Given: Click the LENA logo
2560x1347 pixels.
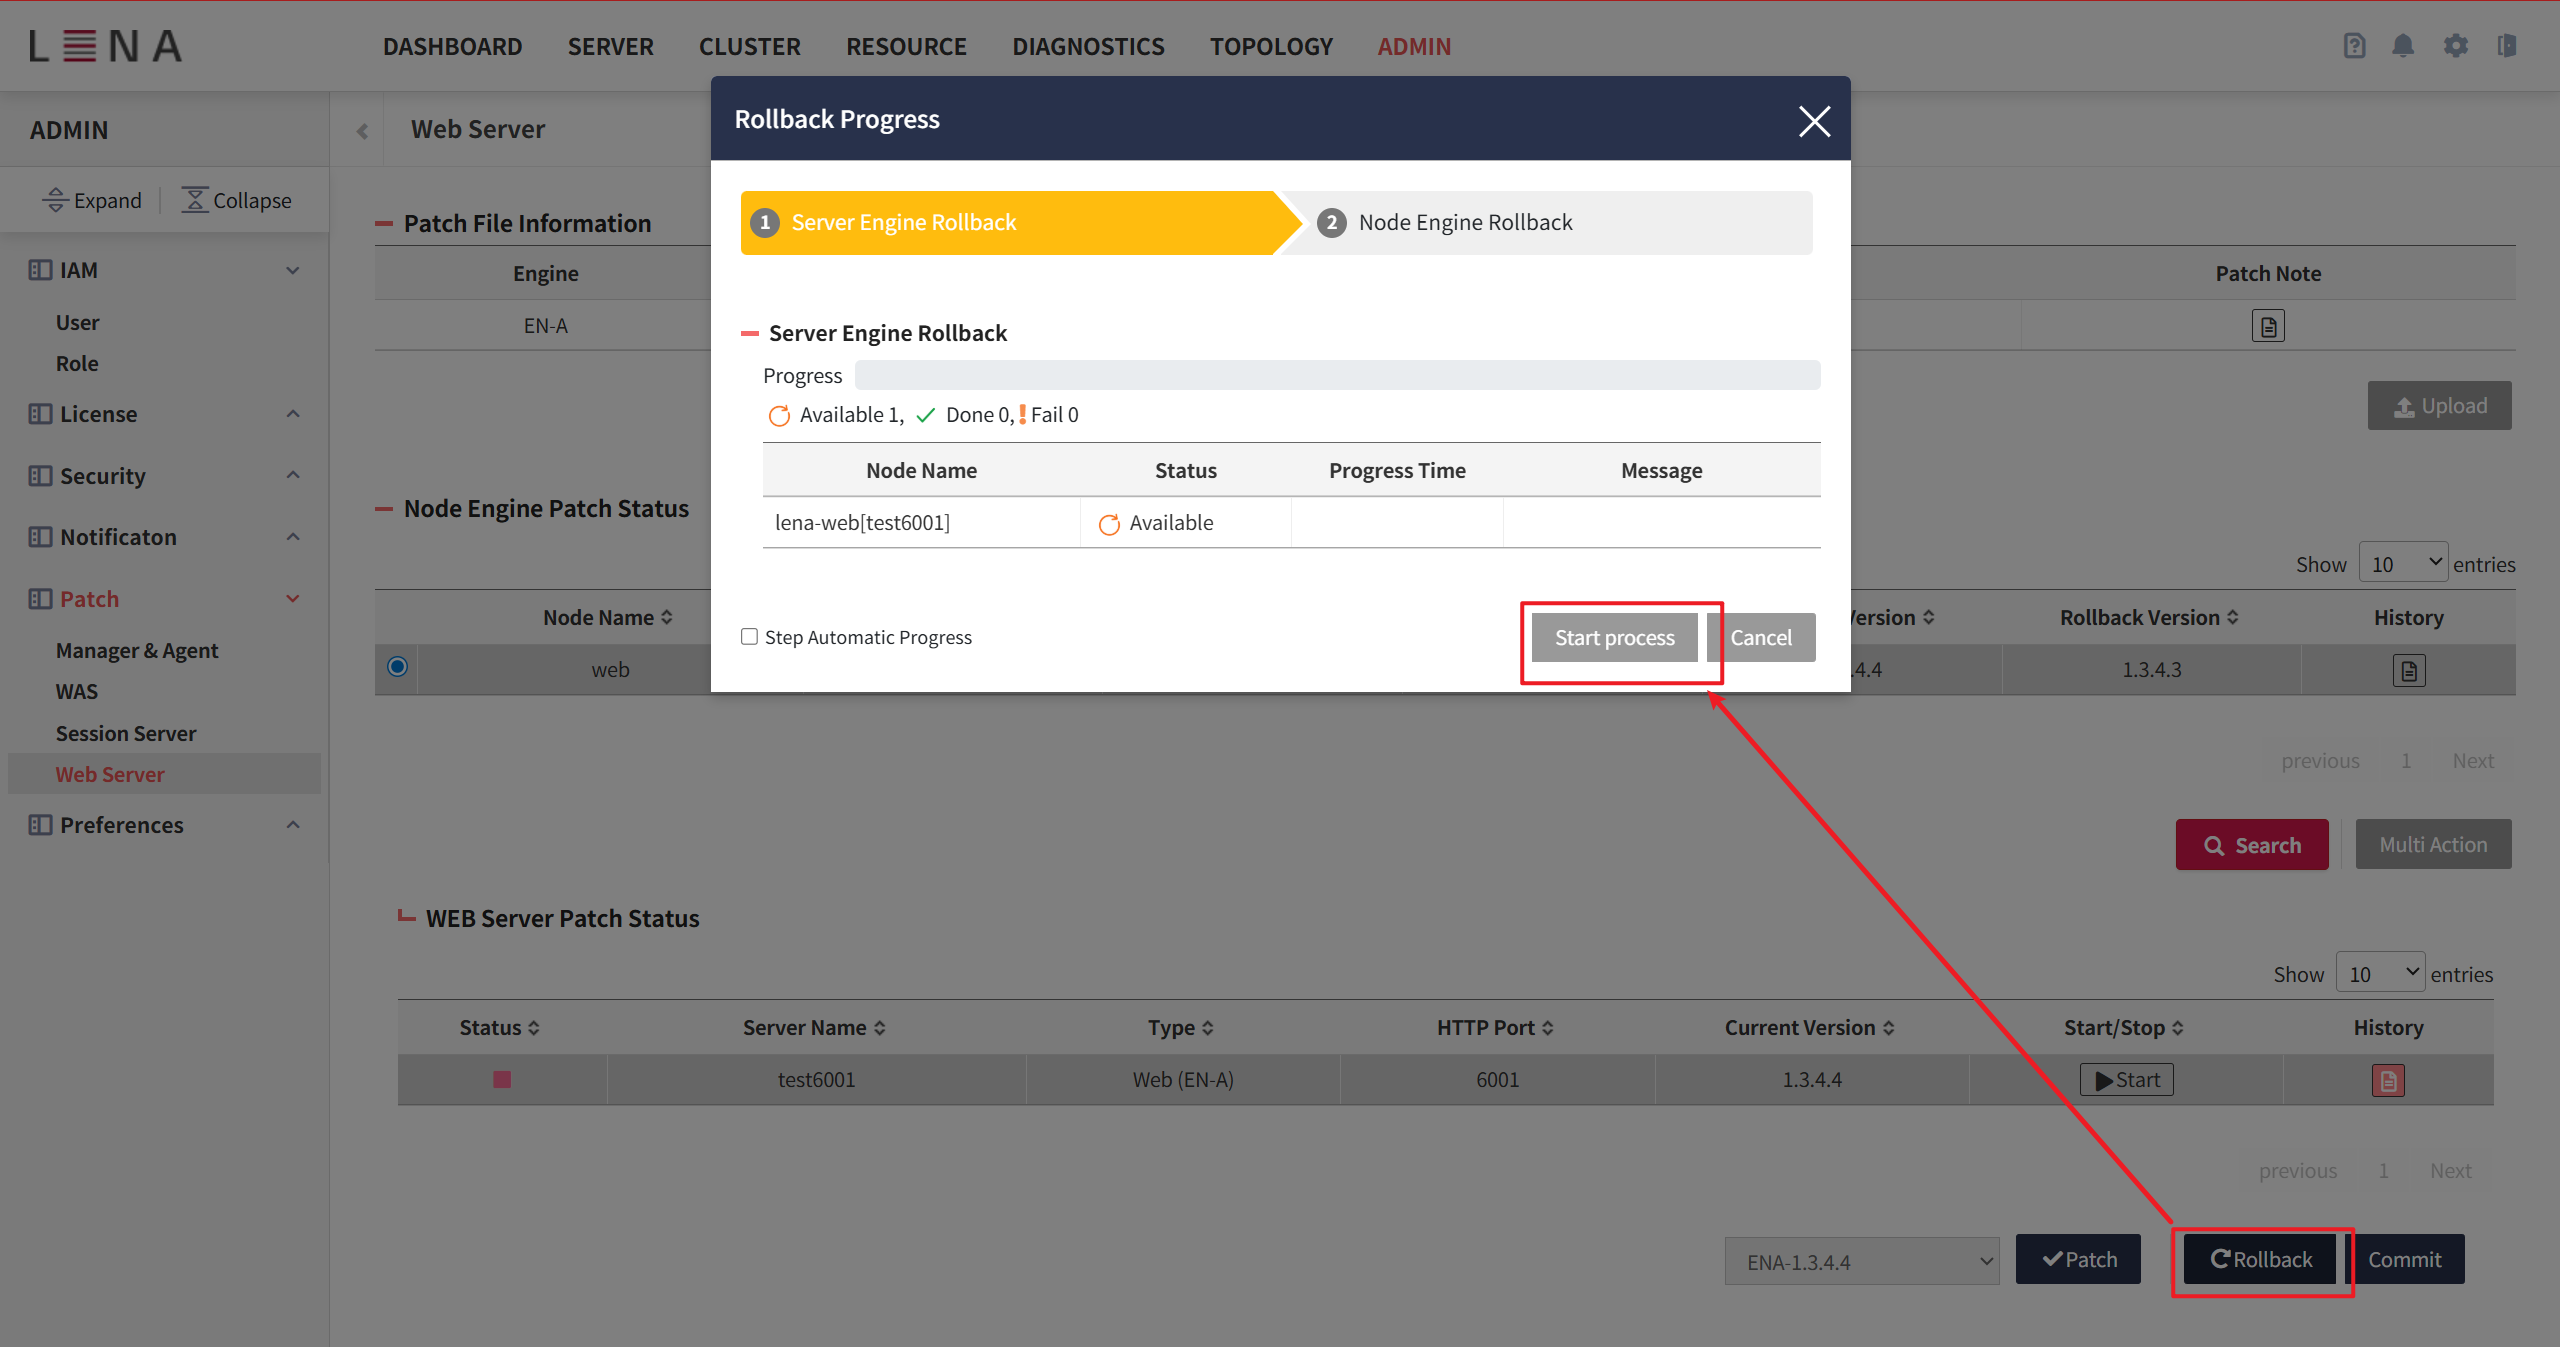Looking at the screenshot, I should 105,46.
